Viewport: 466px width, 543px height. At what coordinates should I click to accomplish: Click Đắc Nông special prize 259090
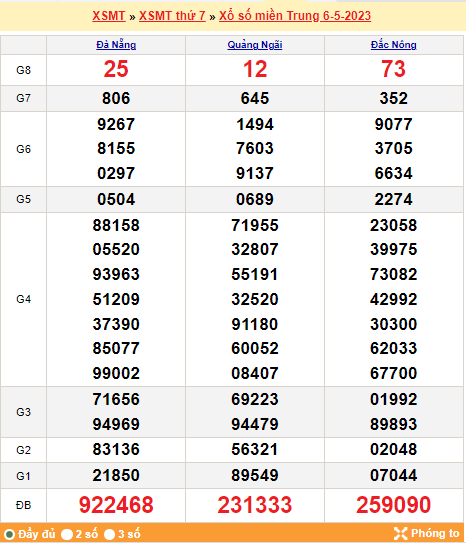[x=394, y=505]
